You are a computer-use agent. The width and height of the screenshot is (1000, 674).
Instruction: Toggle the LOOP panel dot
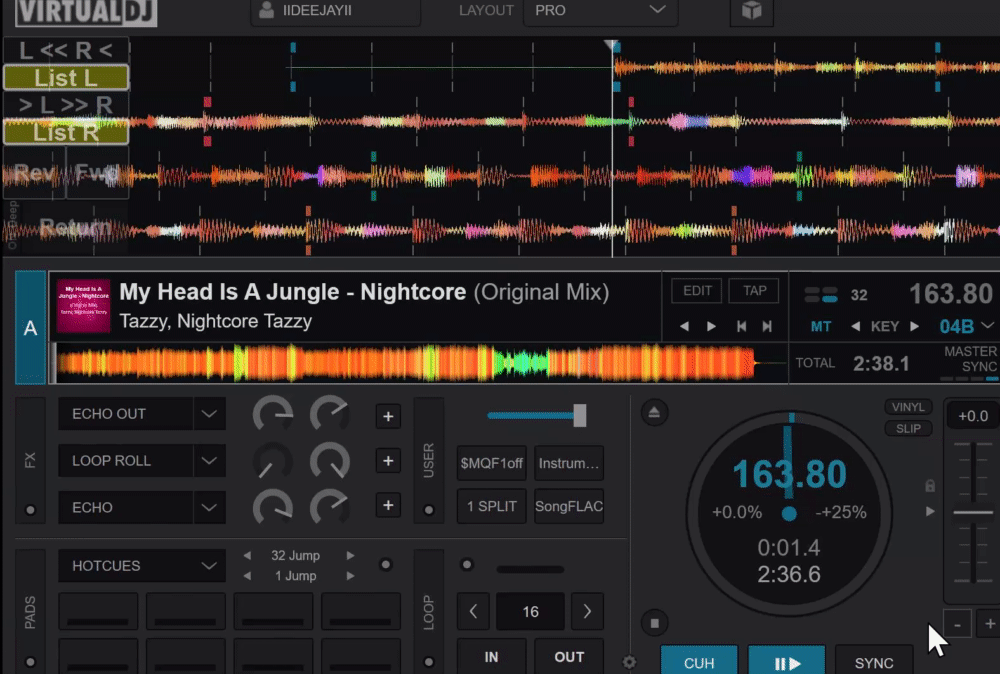(x=429, y=662)
